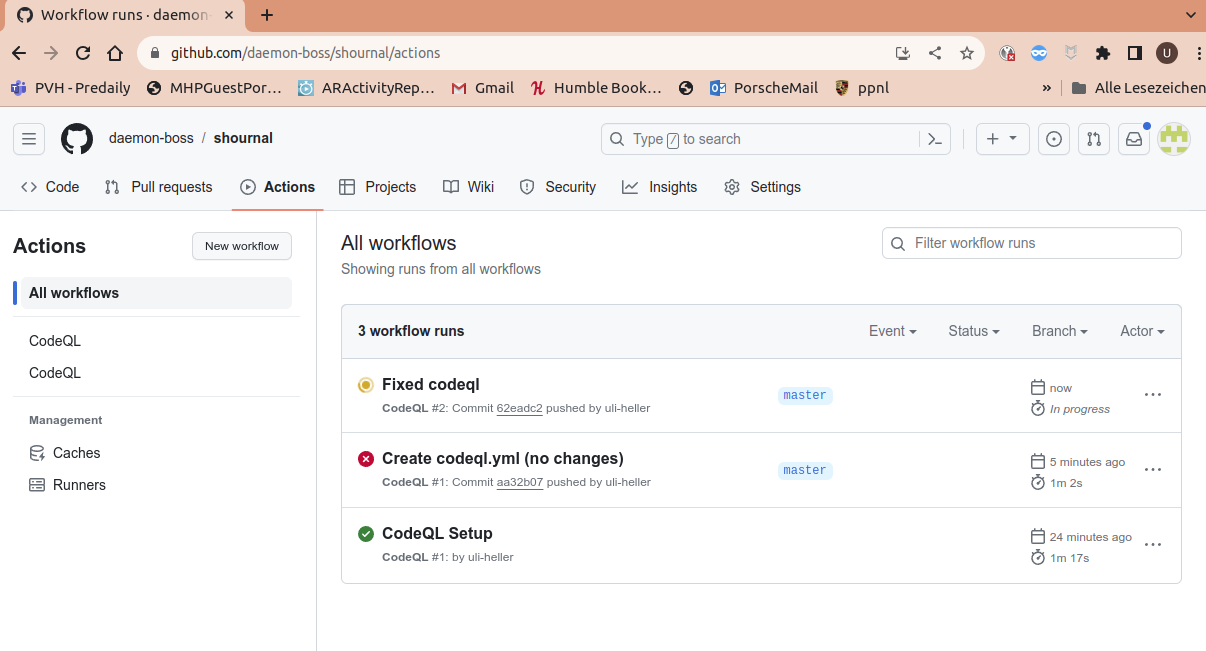This screenshot has width=1206, height=651.
Task: Open Chrome extensions puzzle icon
Action: pos(1103,53)
